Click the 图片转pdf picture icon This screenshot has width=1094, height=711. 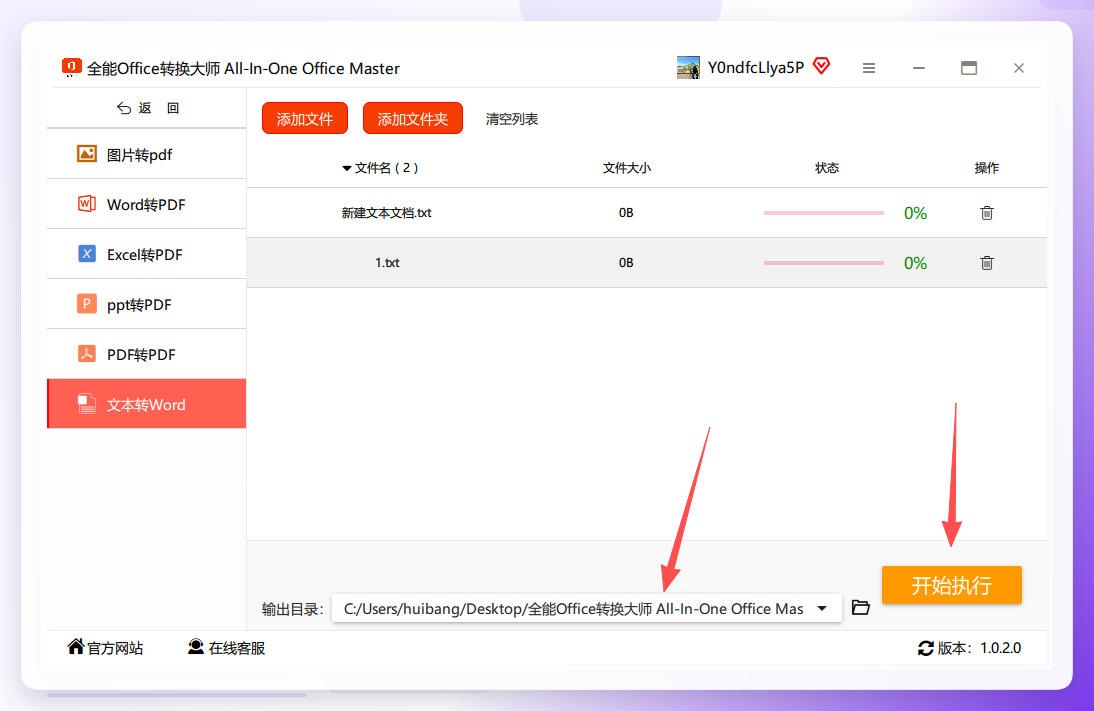point(87,154)
